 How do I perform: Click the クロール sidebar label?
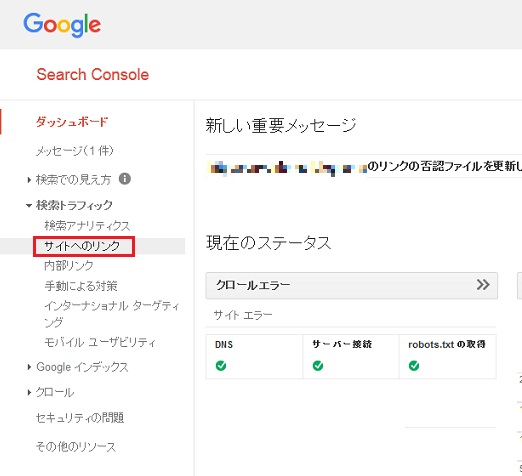pyautogui.click(x=55, y=392)
